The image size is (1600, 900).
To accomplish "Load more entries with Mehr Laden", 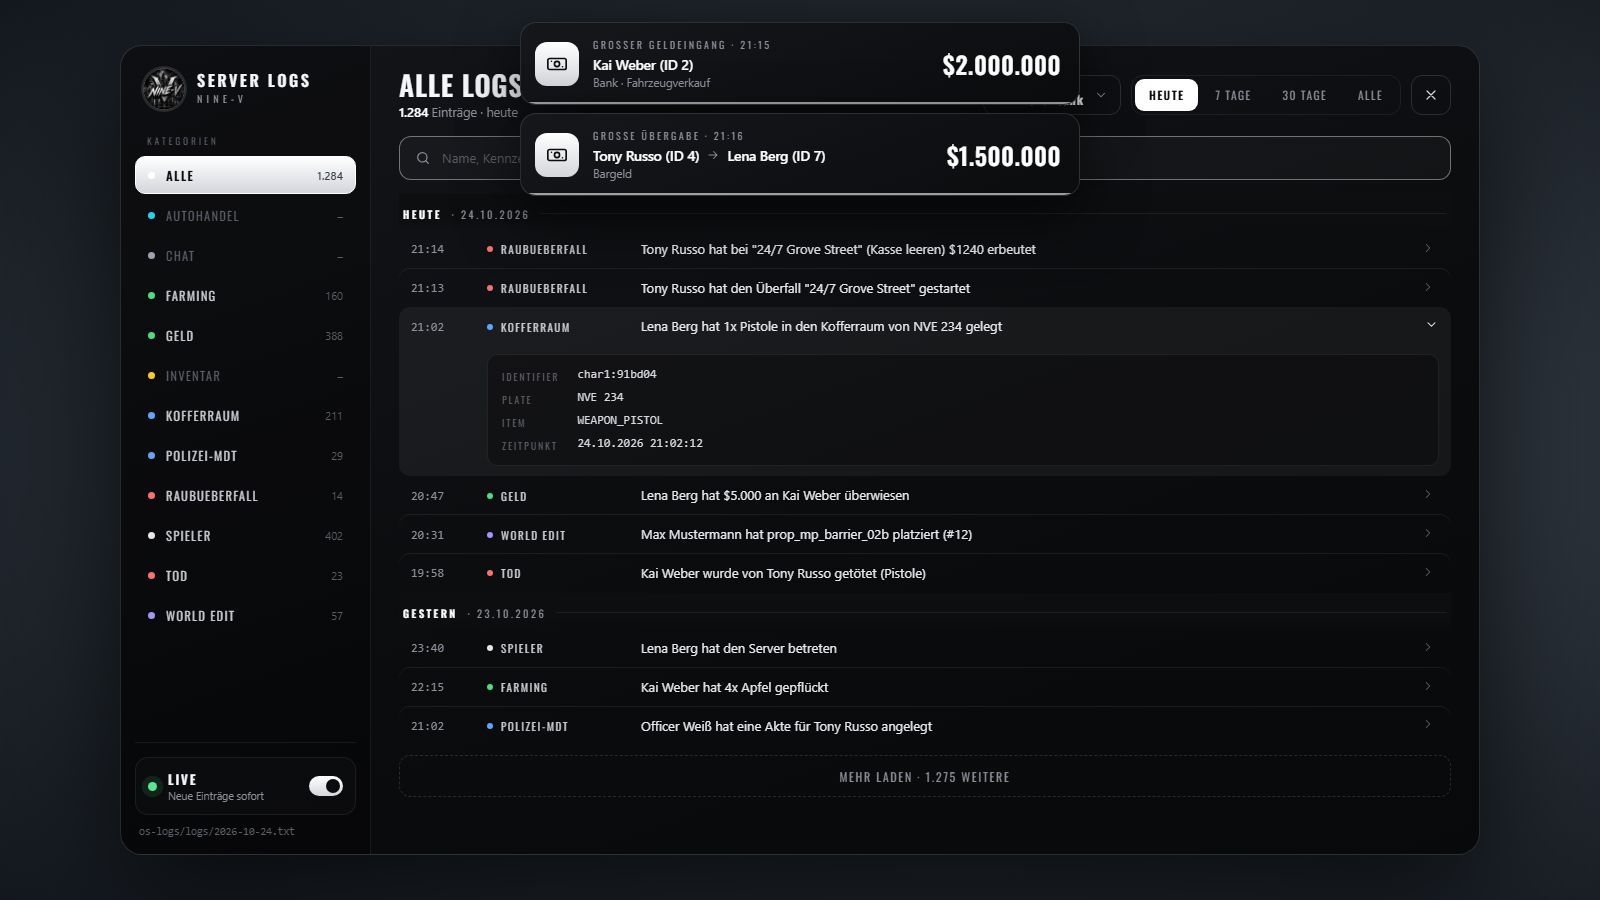I will tap(924, 777).
